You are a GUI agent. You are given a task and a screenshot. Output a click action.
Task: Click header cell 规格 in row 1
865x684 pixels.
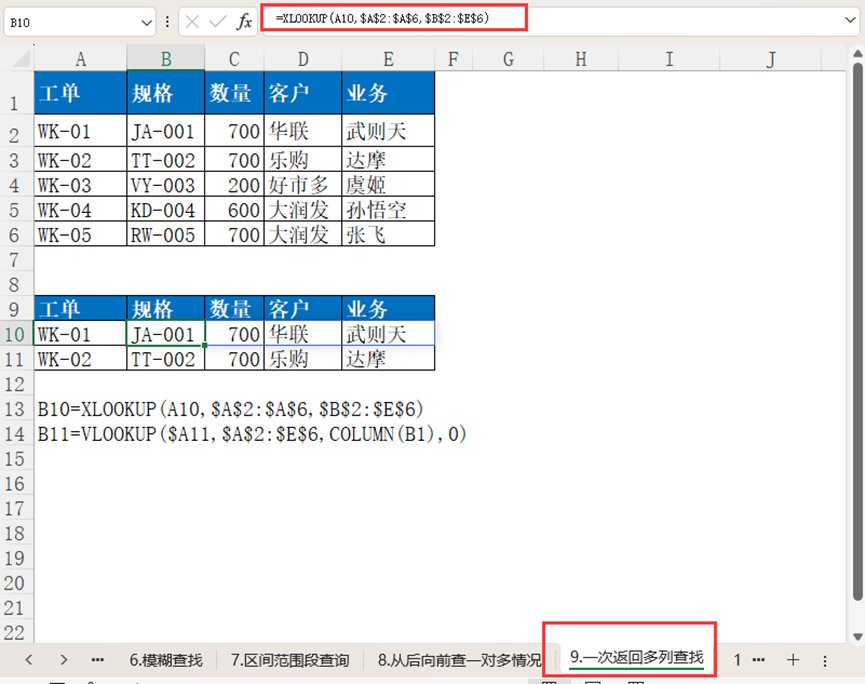(x=165, y=93)
